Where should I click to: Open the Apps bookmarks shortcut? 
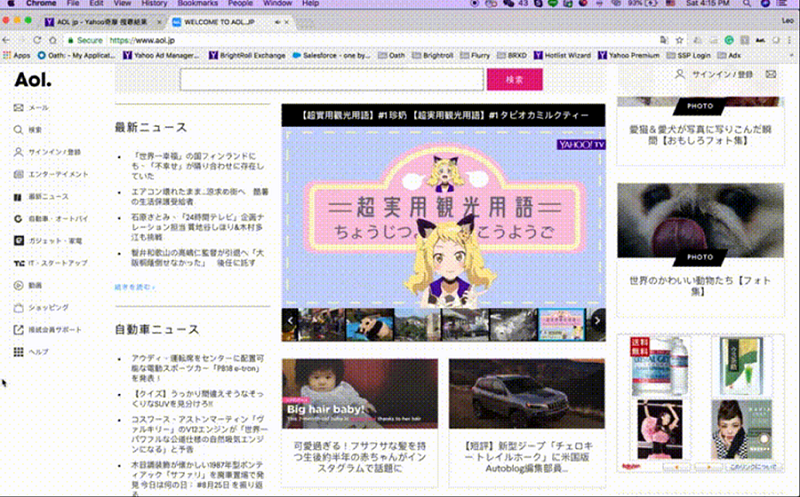click(17, 55)
